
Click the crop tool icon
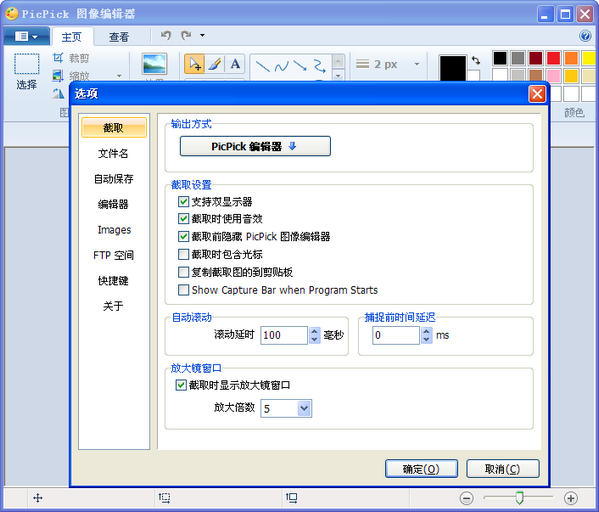(x=58, y=58)
